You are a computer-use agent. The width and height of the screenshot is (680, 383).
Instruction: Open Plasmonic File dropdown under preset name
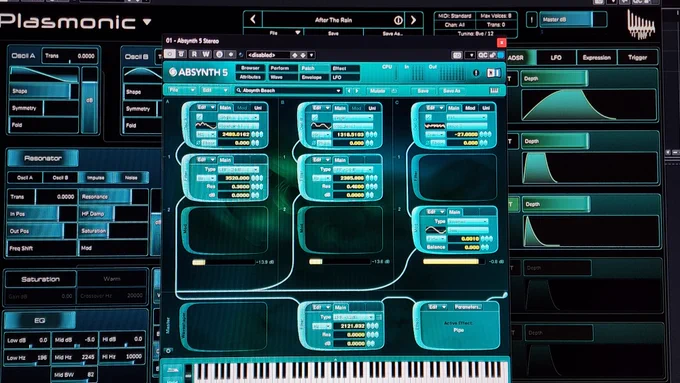click(274, 33)
